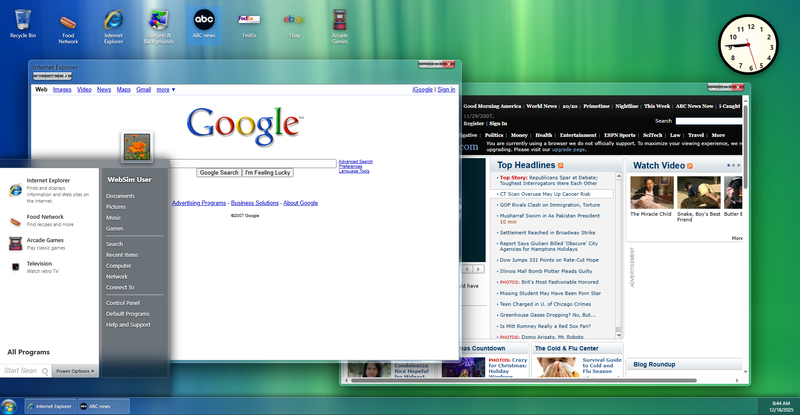Open Nightline in ABC news nav
800x415 pixels.
click(x=627, y=106)
